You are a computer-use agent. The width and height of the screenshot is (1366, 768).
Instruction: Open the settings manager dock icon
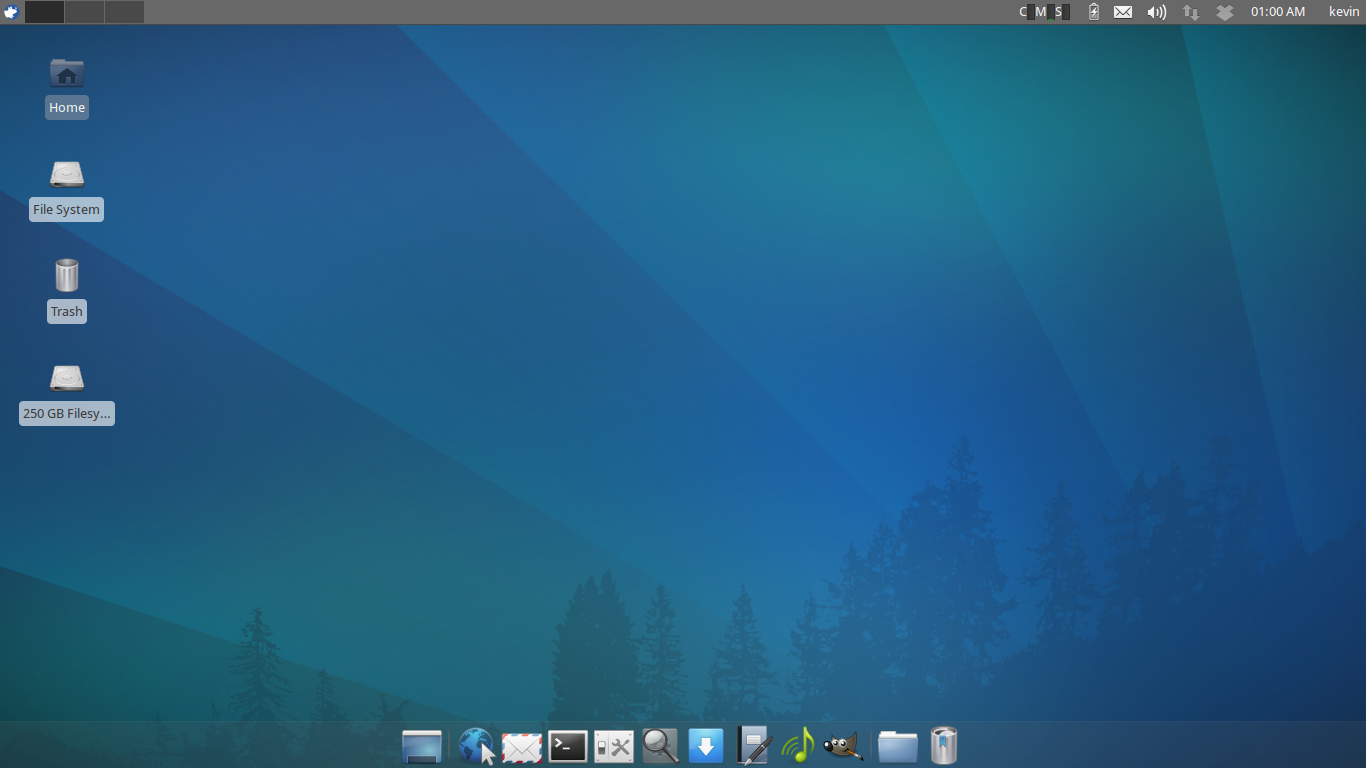[x=613, y=745]
